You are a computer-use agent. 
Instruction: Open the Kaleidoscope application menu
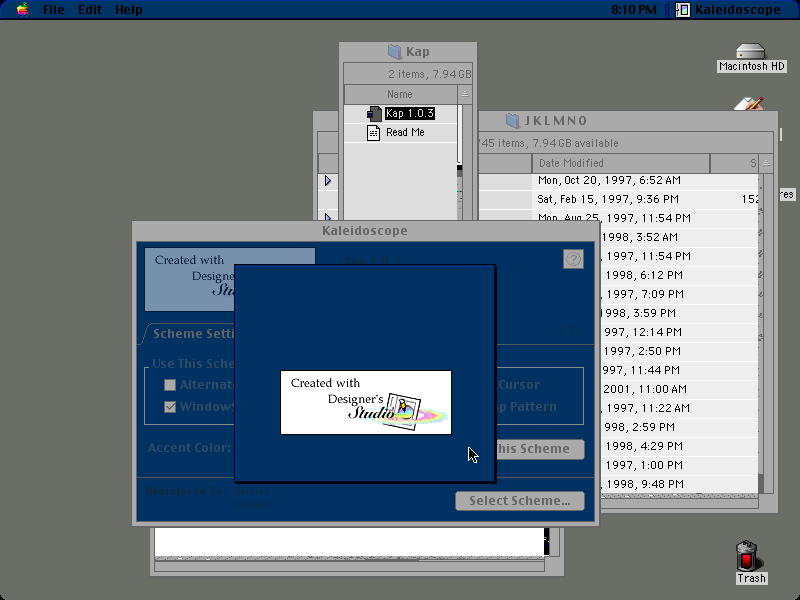tap(729, 10)
